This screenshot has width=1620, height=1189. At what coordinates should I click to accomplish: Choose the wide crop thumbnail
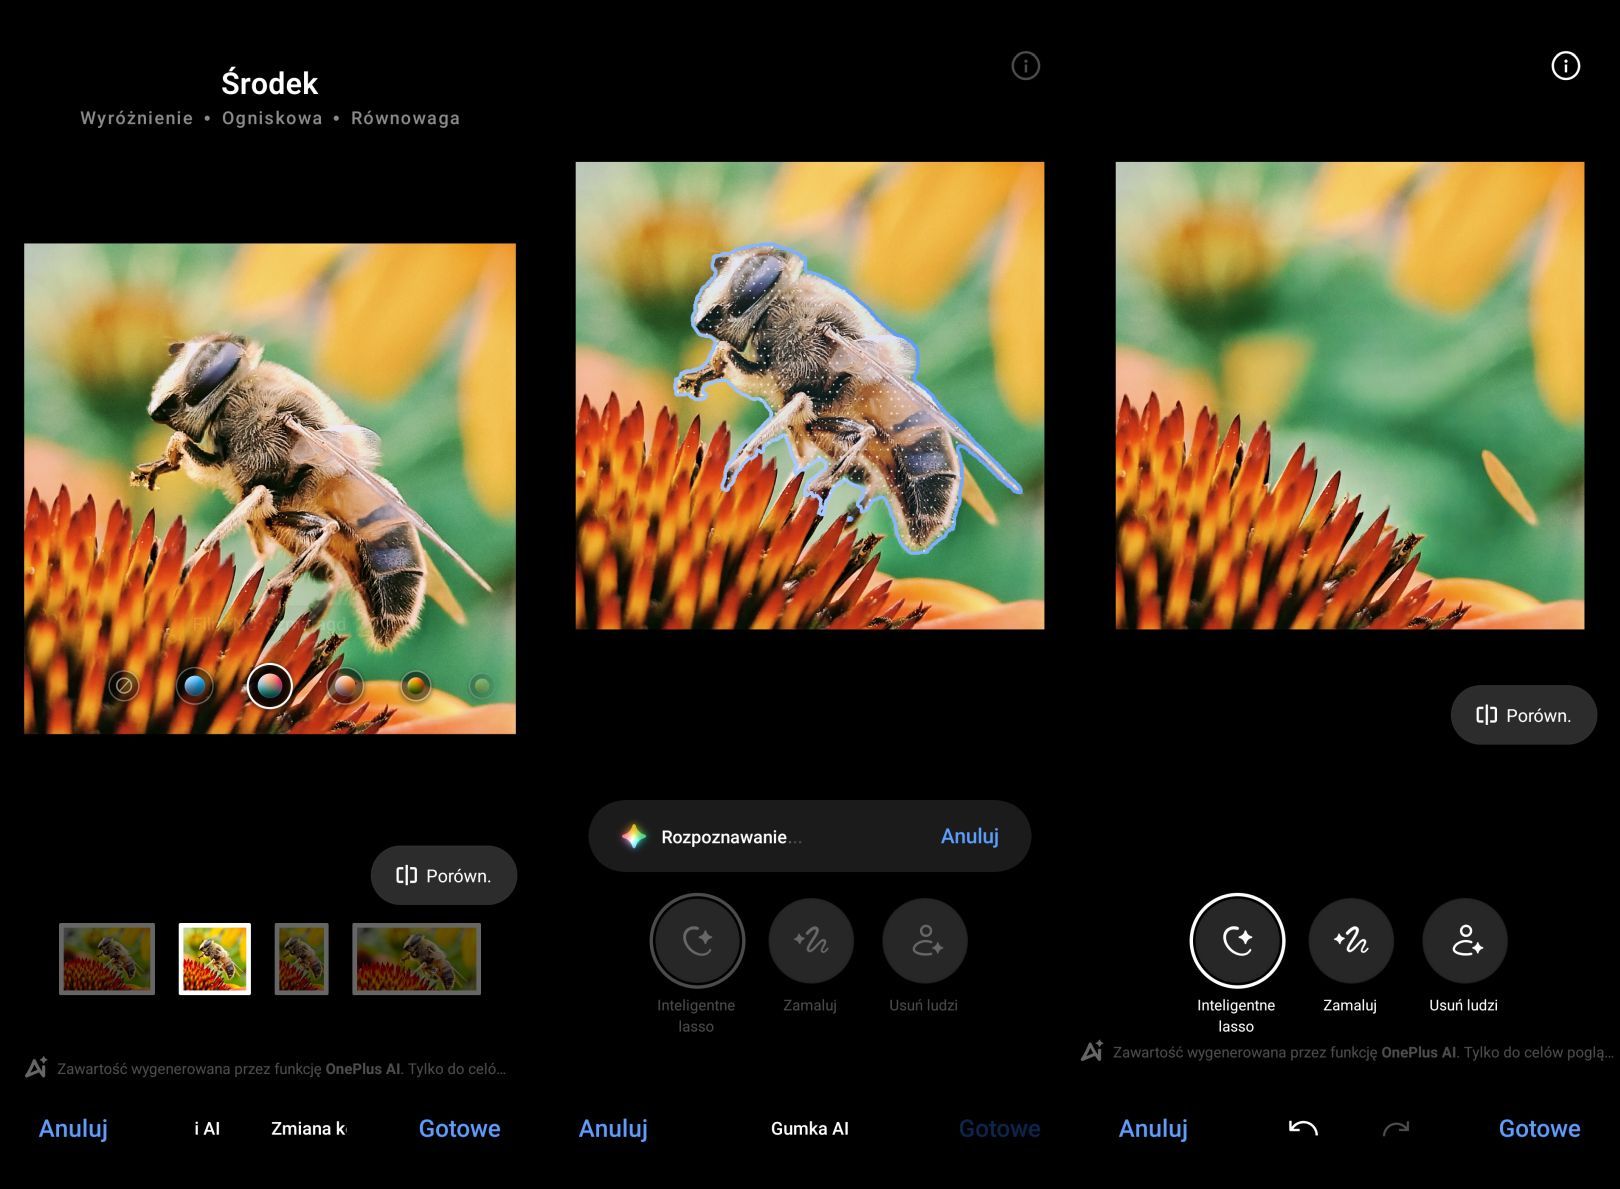417,959
